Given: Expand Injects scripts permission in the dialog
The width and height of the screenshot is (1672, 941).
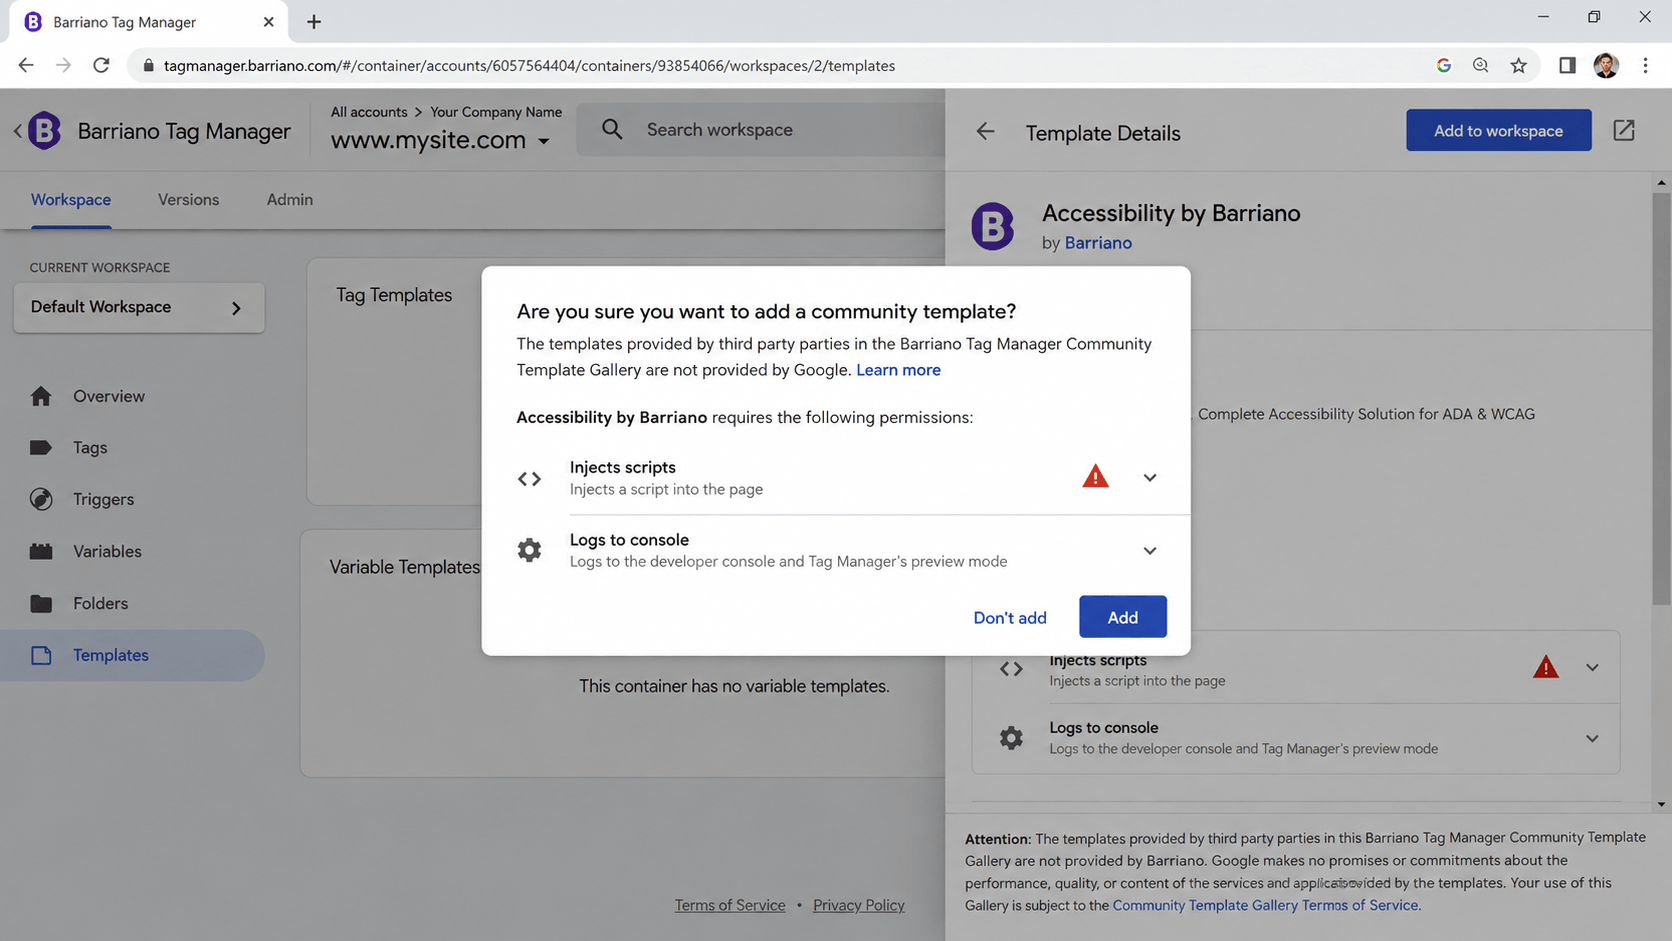Looking at the screenshot, I should coord(1150,478).
